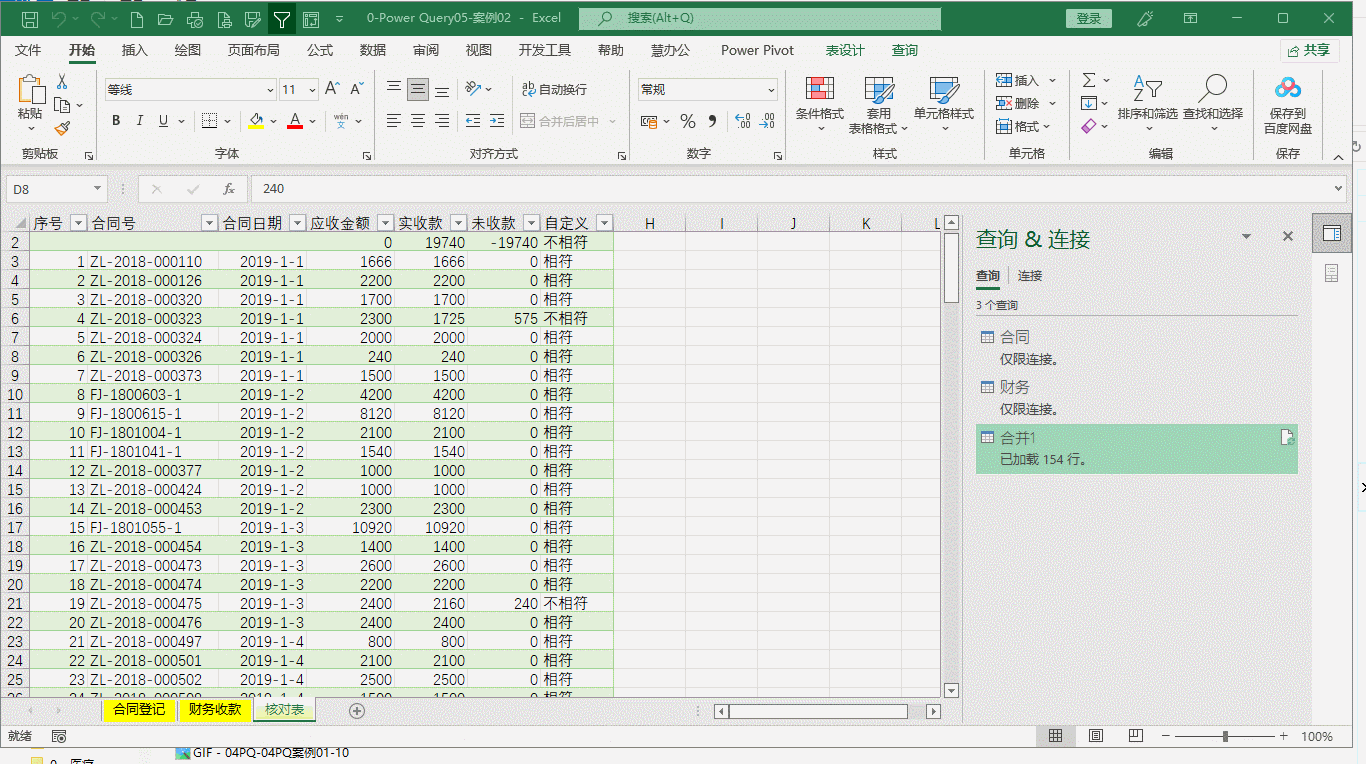The width and height of the screenshot is (1366, 764).
Task: Increase decimal places
Action: (742, 121)
